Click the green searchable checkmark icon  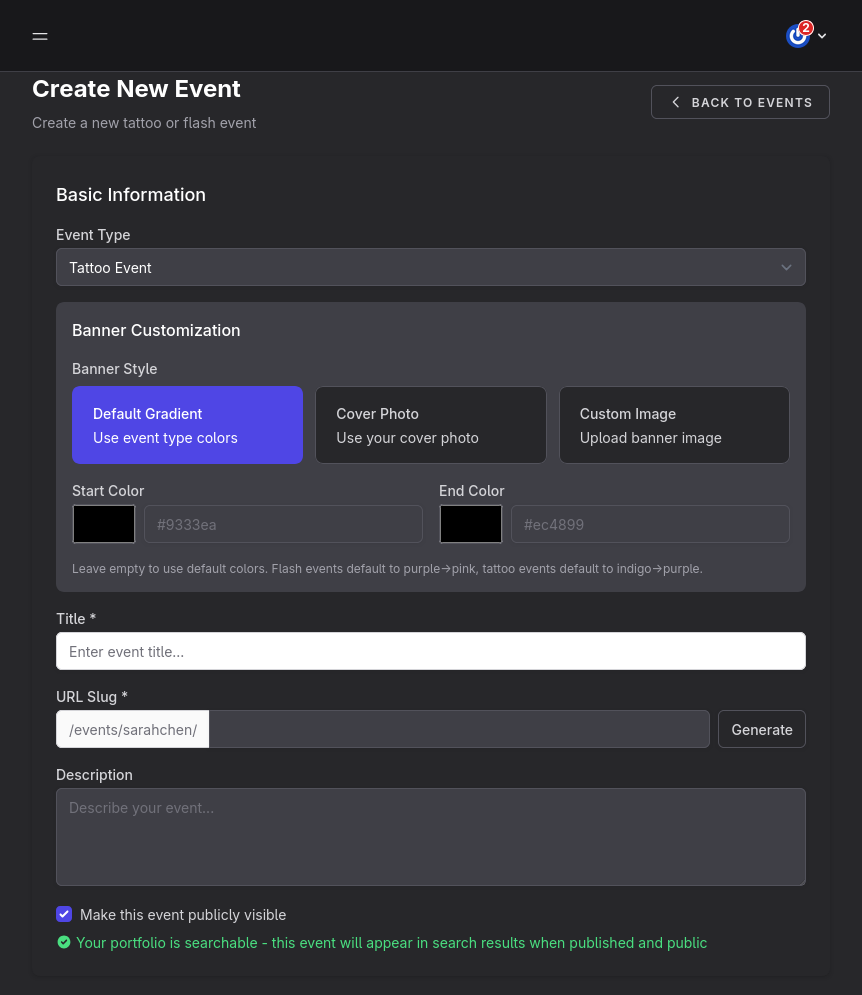click(x=64, y=942)
